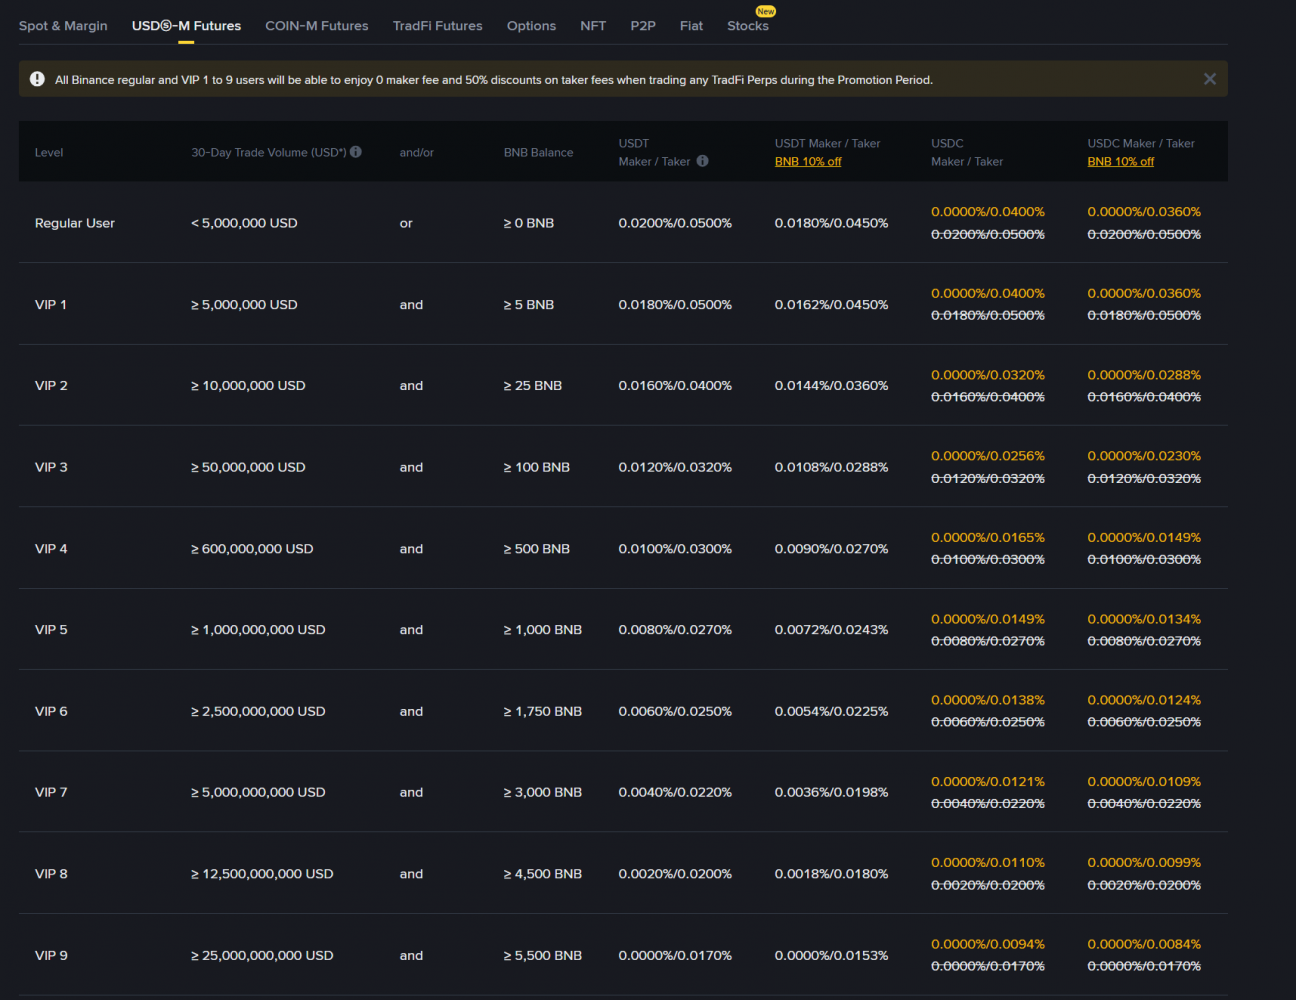The height and width of the screenshot is (1000, 1296).
Task: Click the ≥ 4,500 BNB balance cell
Action: tap(543, 874)
